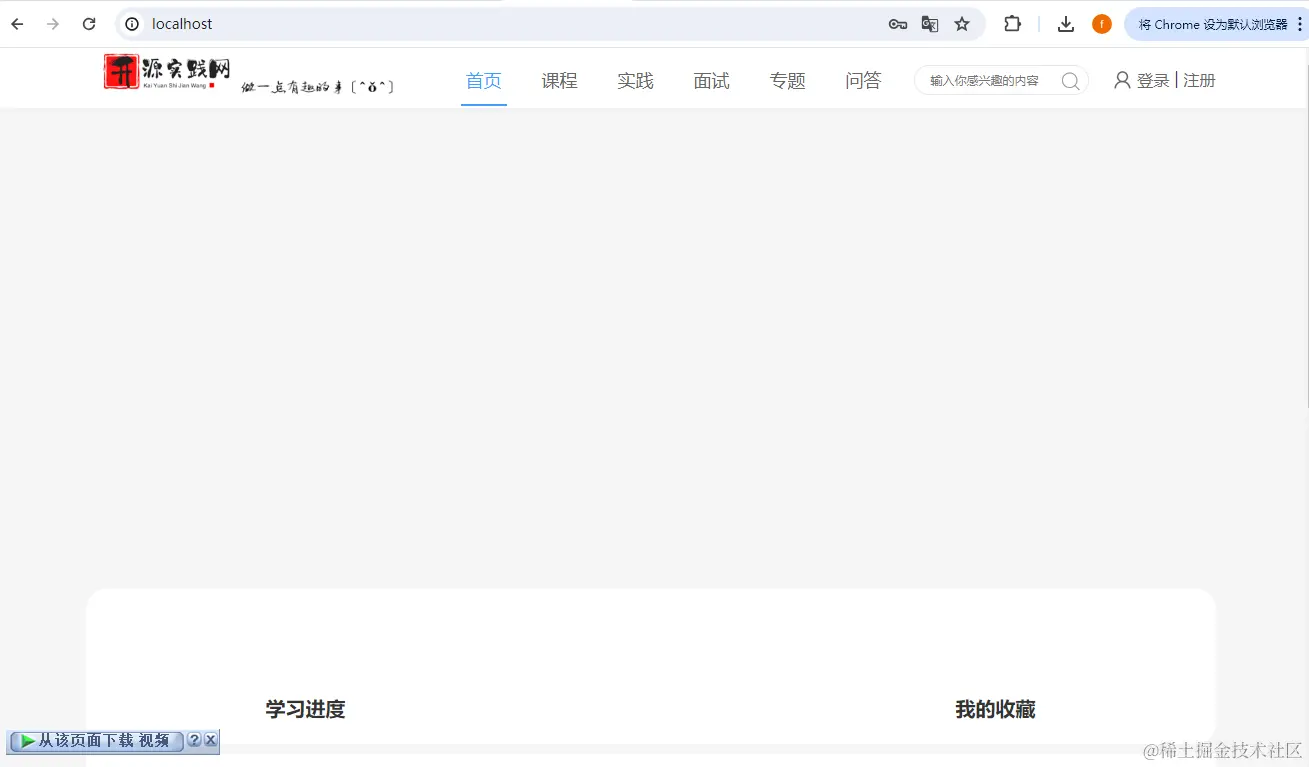Open the 课程 navigation item
The width and height of the screenshot is (1309, 767).
560,81
